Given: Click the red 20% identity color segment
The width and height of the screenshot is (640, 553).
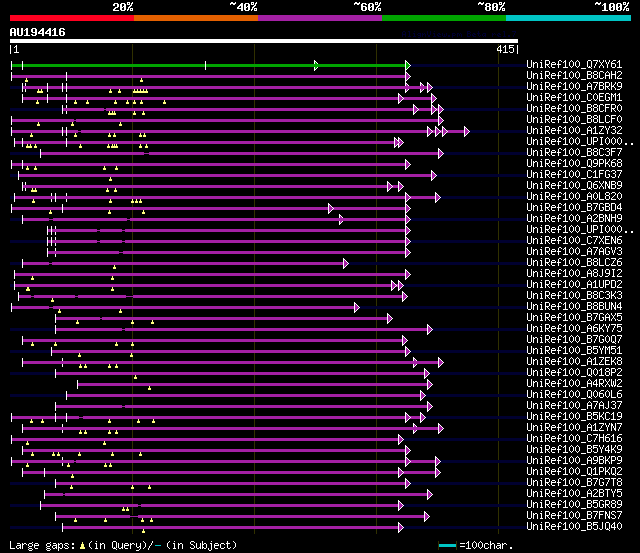Looking at the screenshot, I should 72,18.
